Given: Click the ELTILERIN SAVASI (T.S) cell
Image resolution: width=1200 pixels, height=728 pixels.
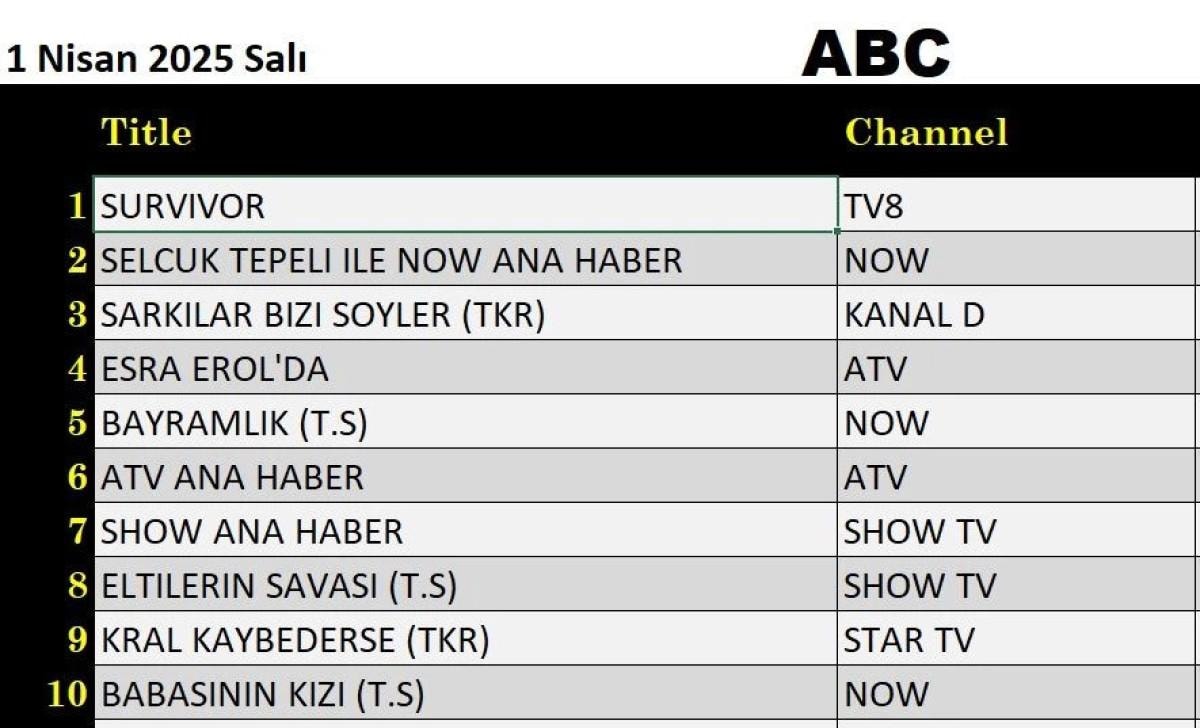Looking at the screenshot, I should (x=465, y=585).
